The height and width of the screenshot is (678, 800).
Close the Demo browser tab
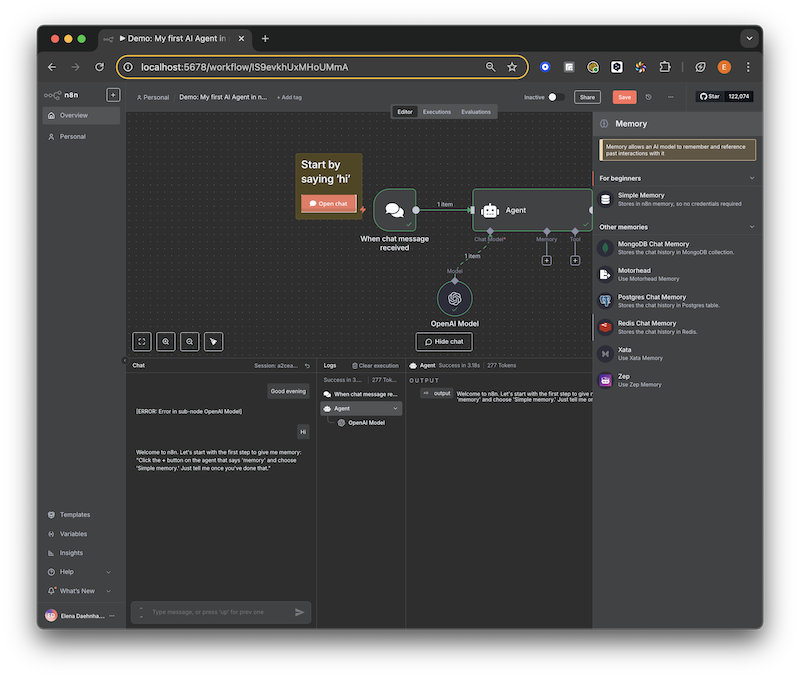click(241, 39)
